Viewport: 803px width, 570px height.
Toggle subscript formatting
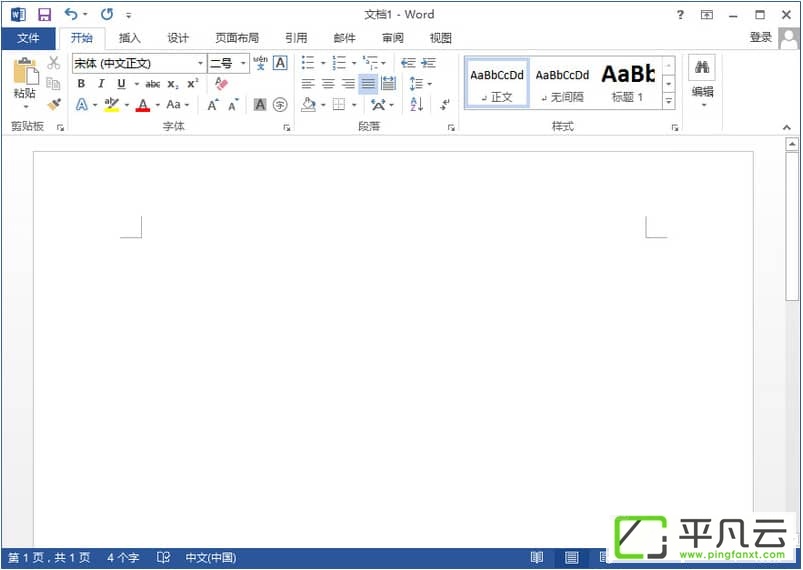173,84
